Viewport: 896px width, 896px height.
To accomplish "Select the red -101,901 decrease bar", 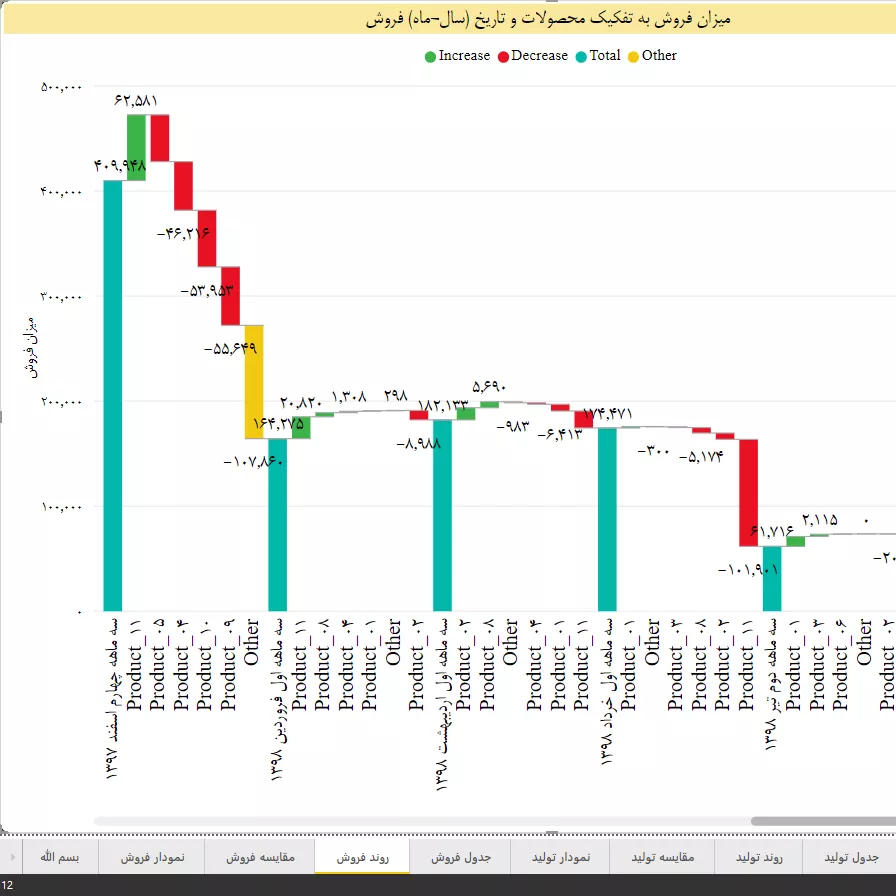I will pyautogui.click(x=748, y=492).
